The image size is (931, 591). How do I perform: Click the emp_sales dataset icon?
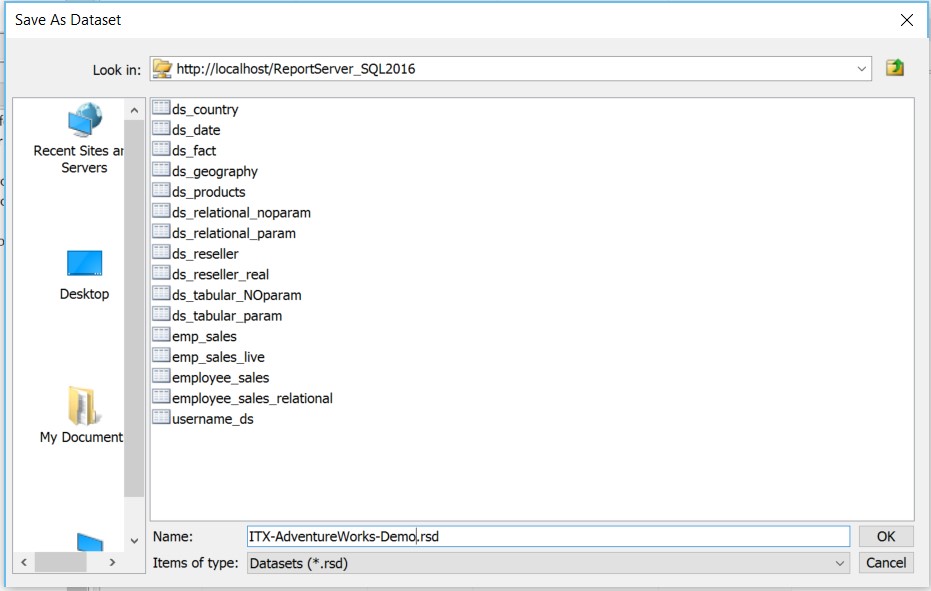coord(162,334)
